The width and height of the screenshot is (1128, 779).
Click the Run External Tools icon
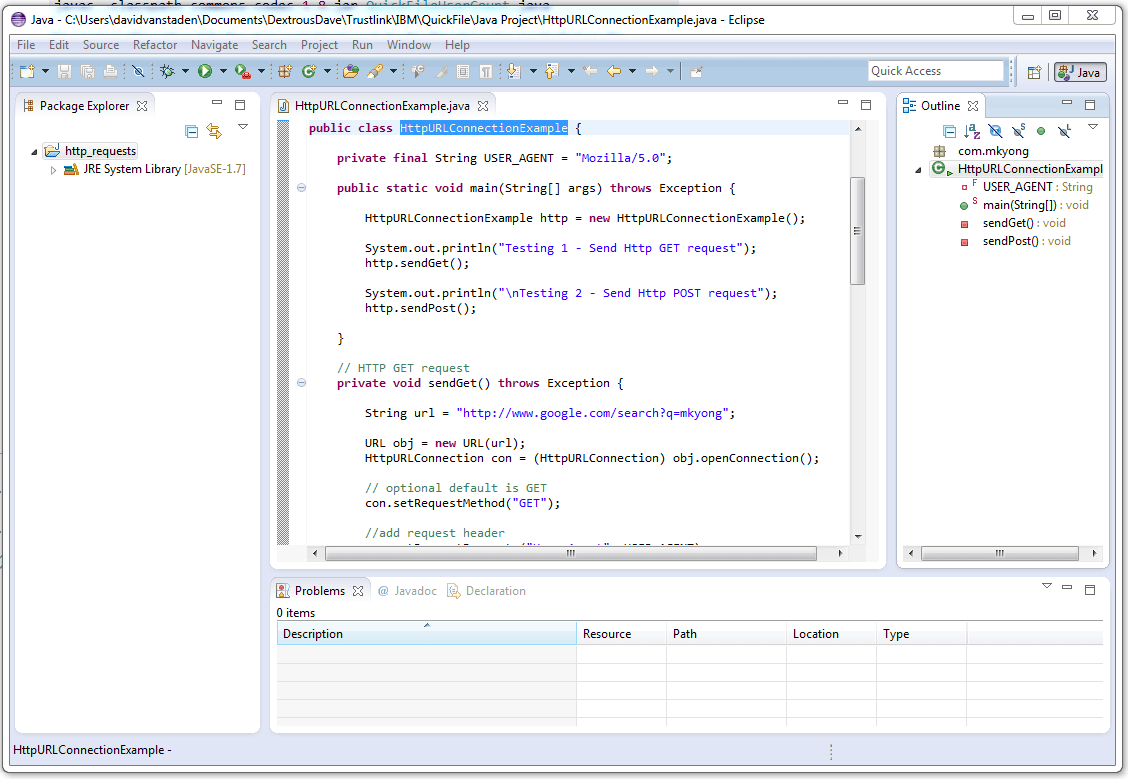pos(242,71)
